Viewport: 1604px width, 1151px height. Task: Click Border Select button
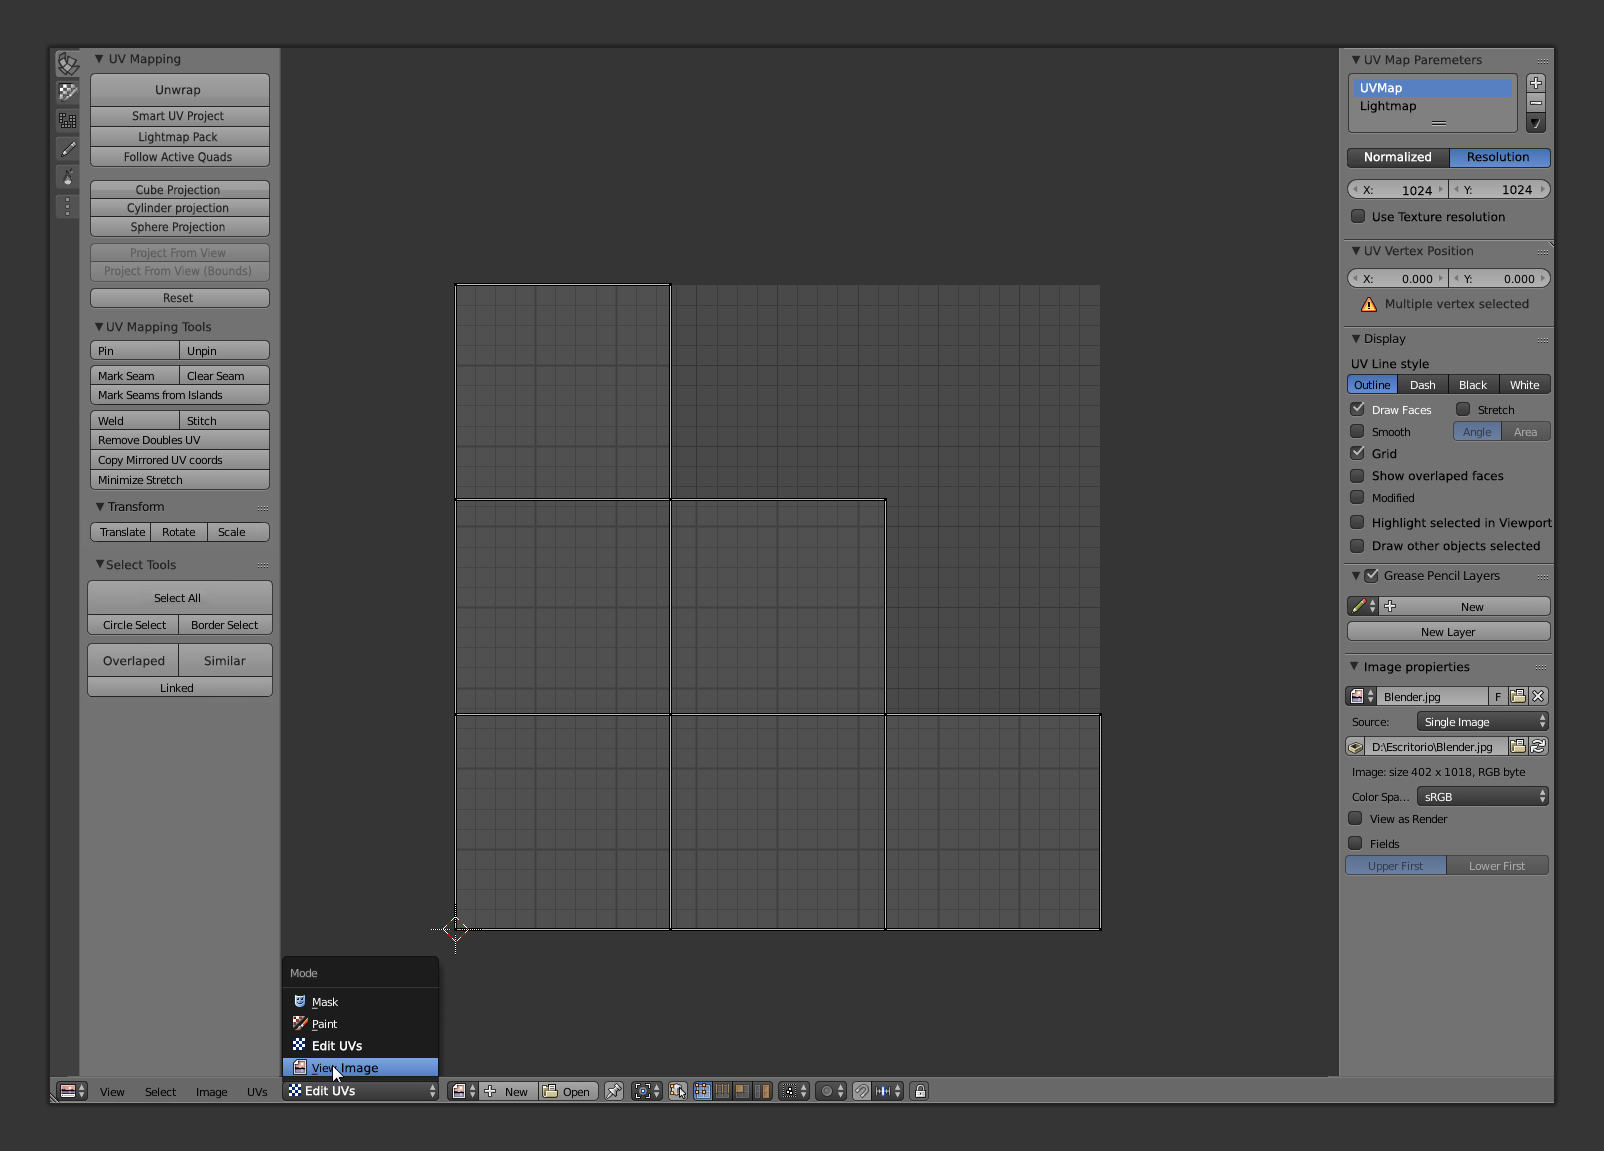[x=225, y=624]
